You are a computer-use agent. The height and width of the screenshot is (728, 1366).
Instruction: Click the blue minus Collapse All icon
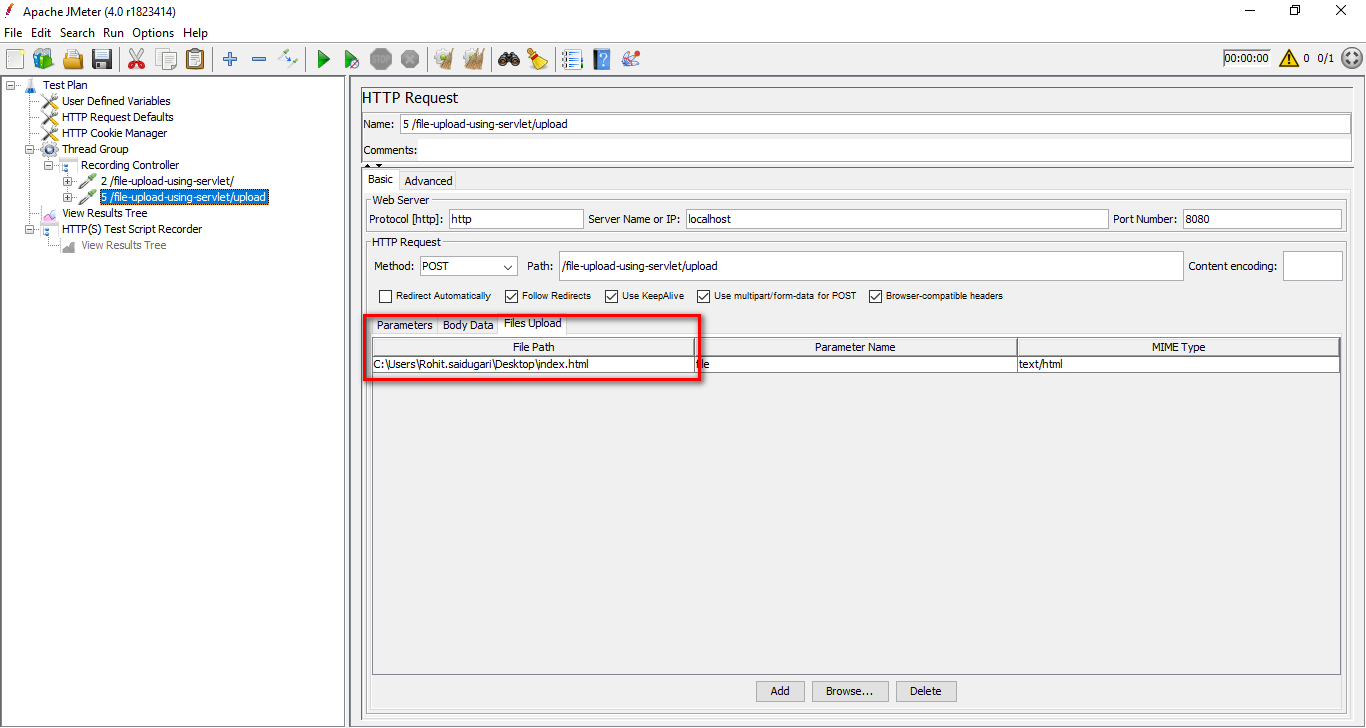[259, 59]
